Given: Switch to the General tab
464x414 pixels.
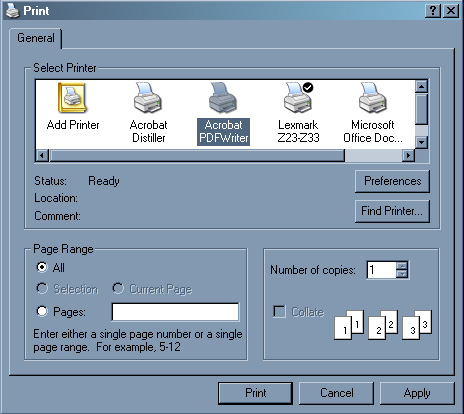Looking at the screenshot, I should pyautogui.click(x=36, y=38).
